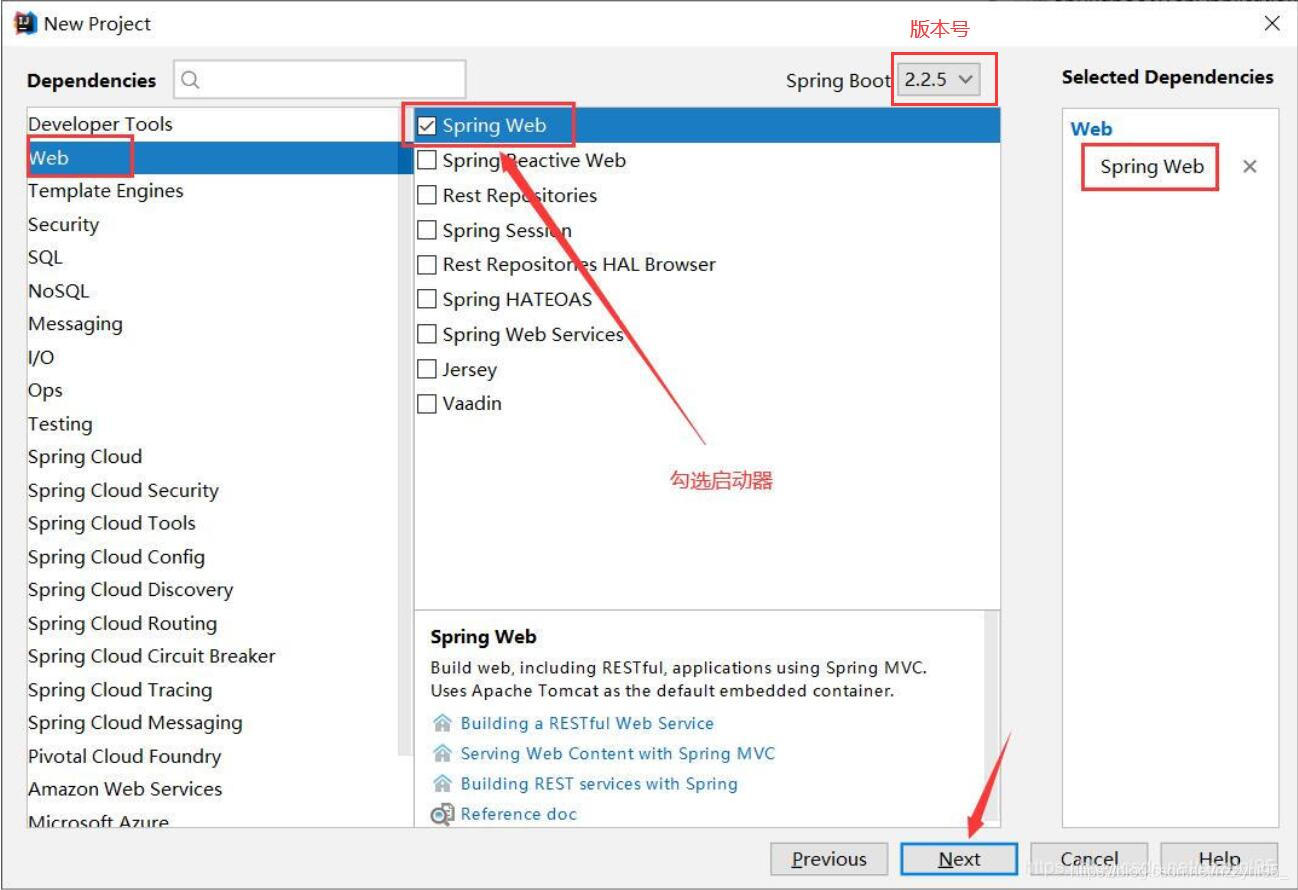The width and height of the screenshot is (1298, 890).
Task: Select the I/O category
Action: pos(213,357)
